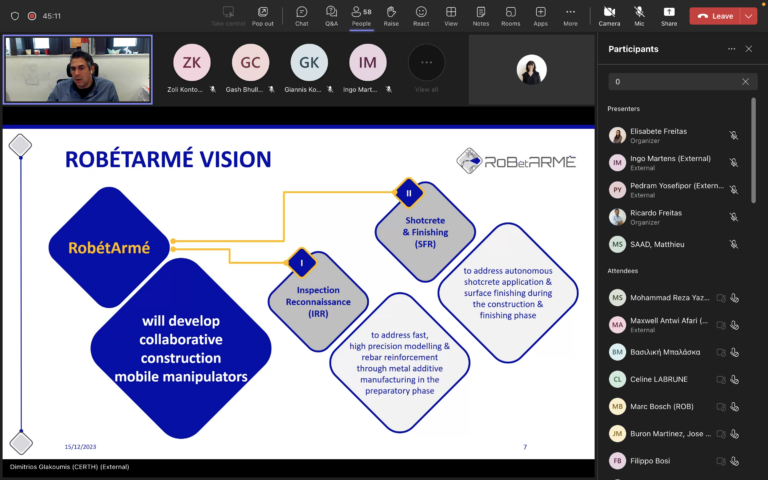Click View all participants button

(x=427, y=69)
